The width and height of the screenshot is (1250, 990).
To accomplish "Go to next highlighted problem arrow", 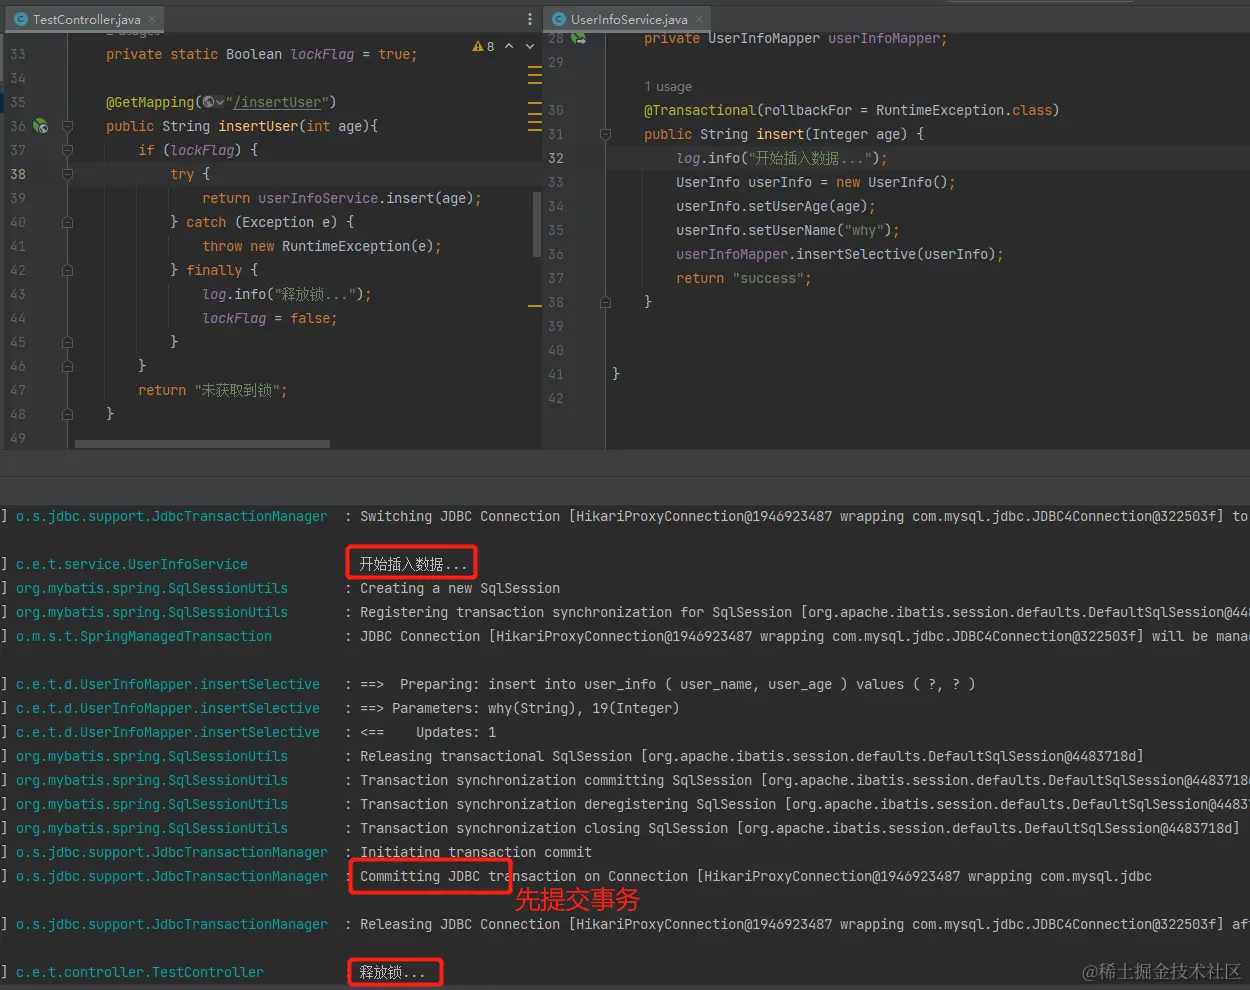I will coord(529,46).
